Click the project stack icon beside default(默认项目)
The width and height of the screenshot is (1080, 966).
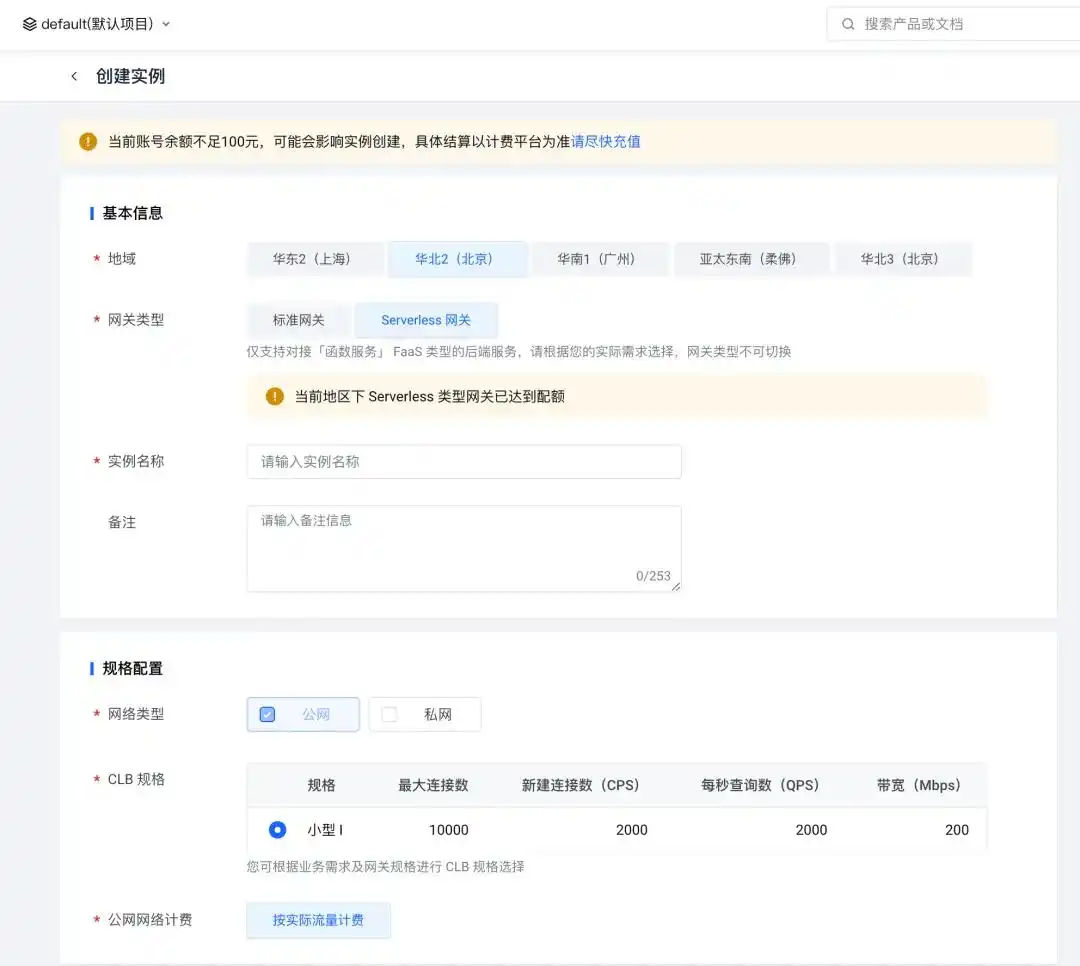(28, 23)
